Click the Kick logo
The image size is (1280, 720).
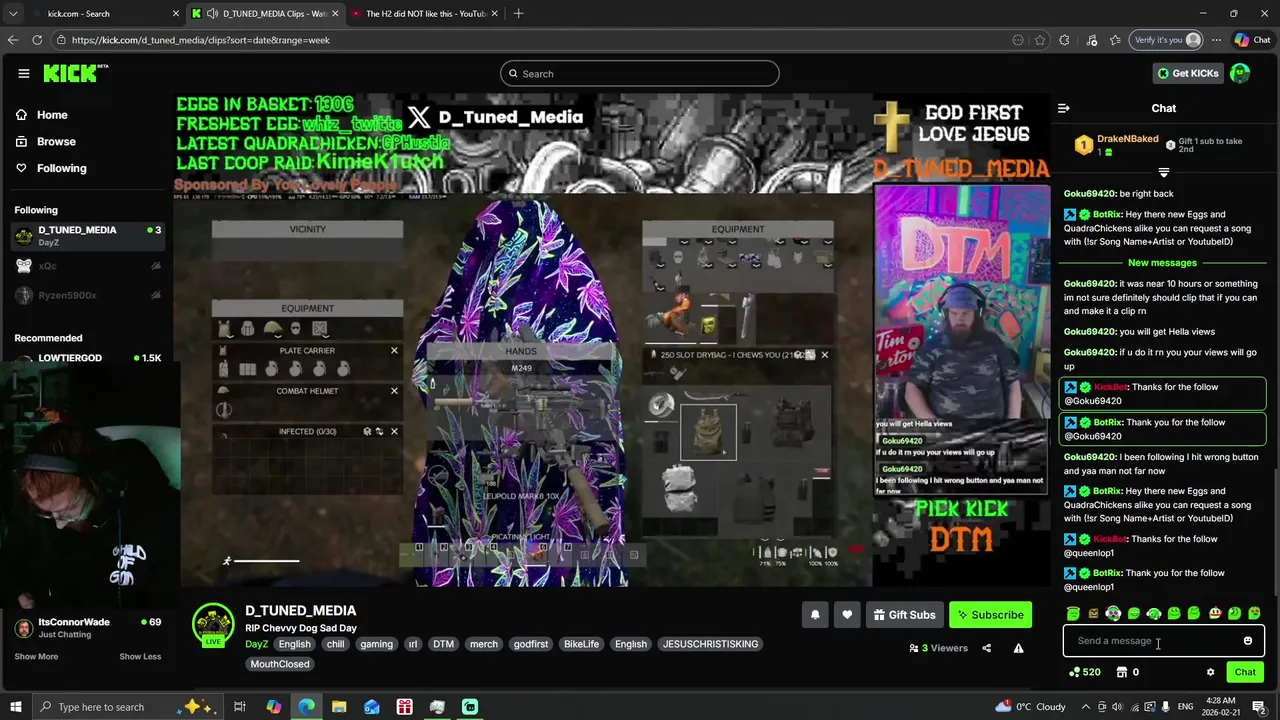click(75, 73)
